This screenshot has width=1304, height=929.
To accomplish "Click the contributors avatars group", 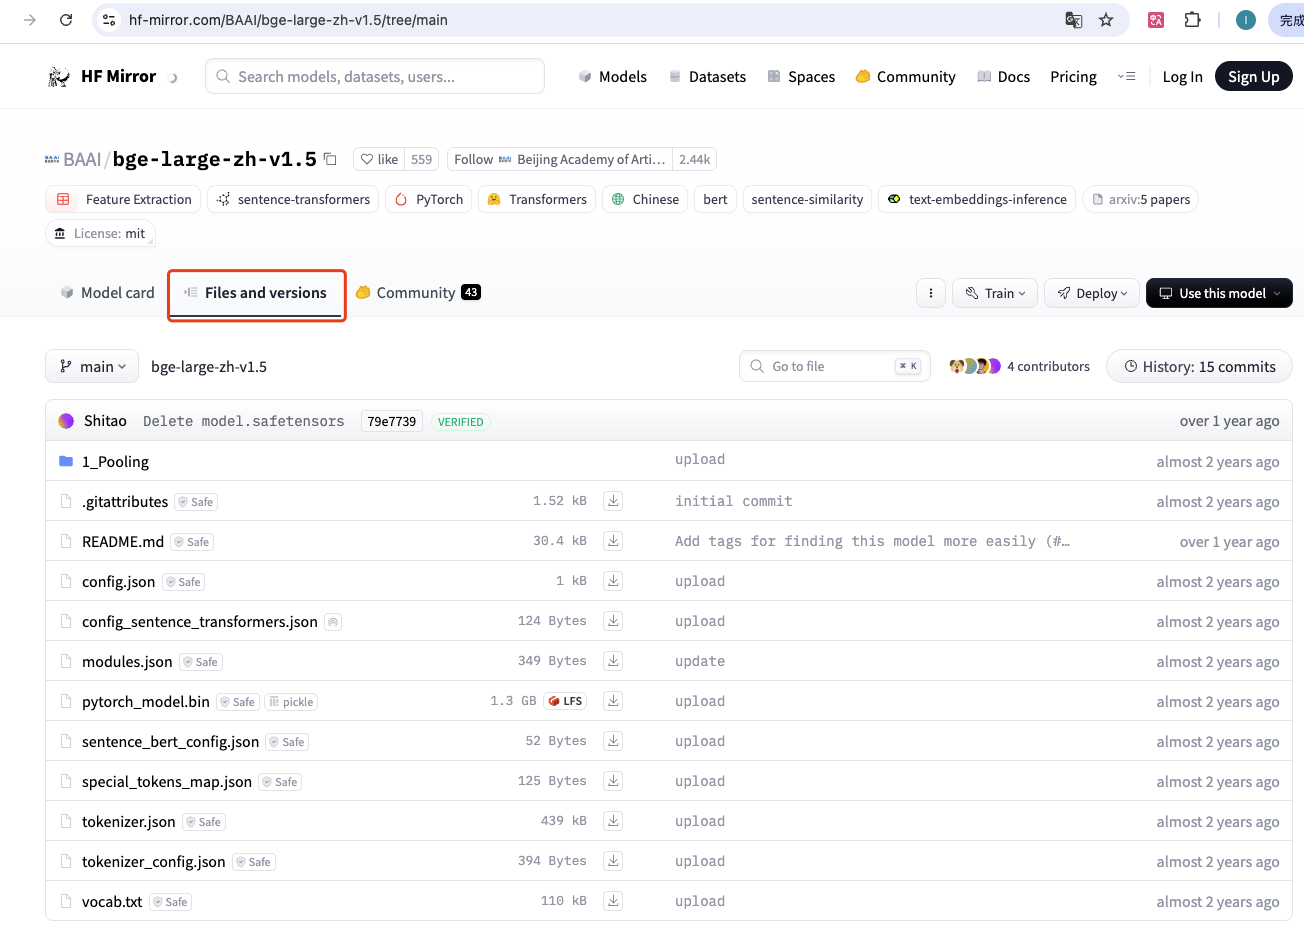I will point(975,366).
